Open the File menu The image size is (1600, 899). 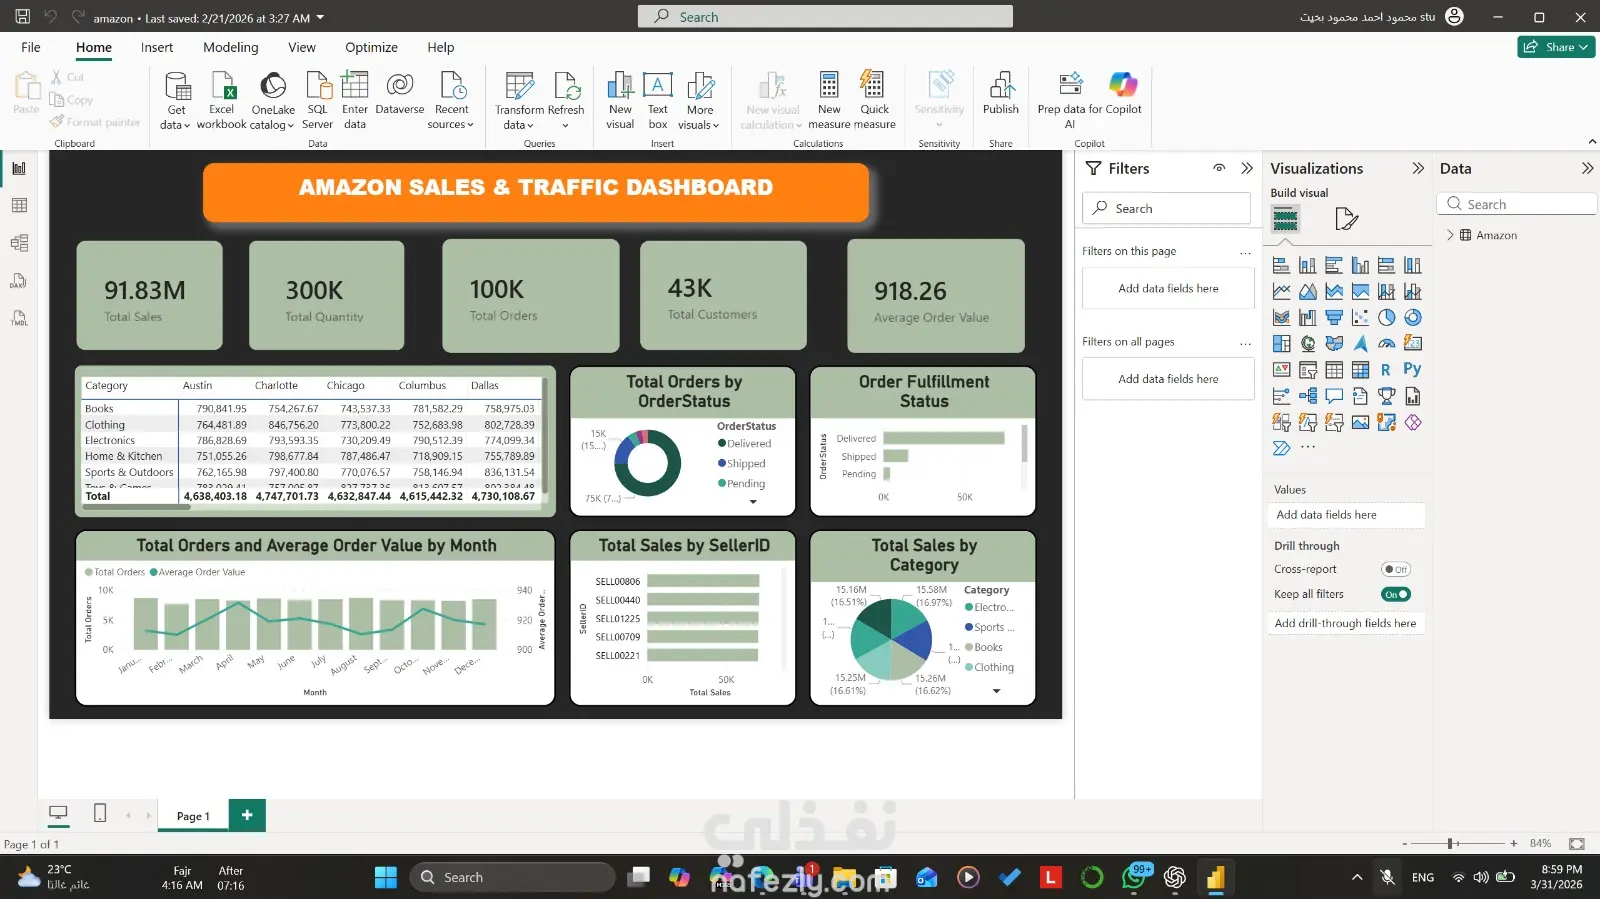31,47
